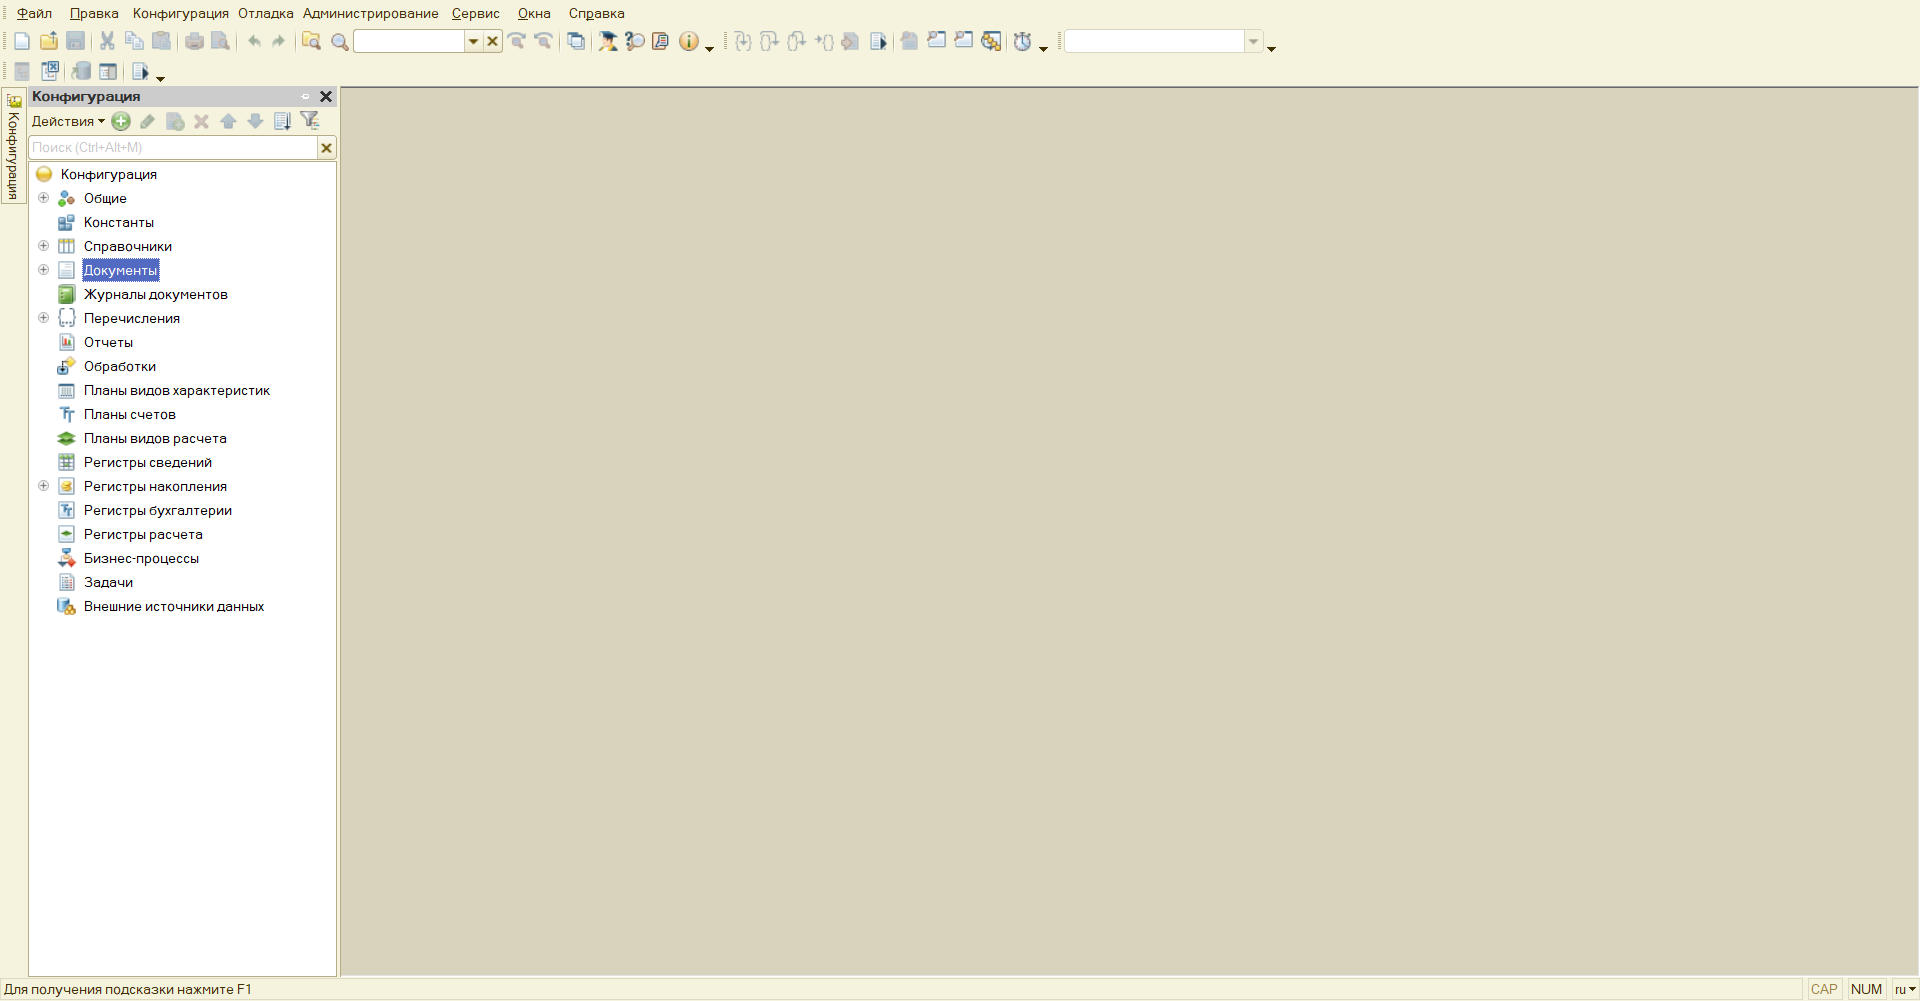
Task: Click inside the wide right toolbar combo field
Action: coord(1154,41)
